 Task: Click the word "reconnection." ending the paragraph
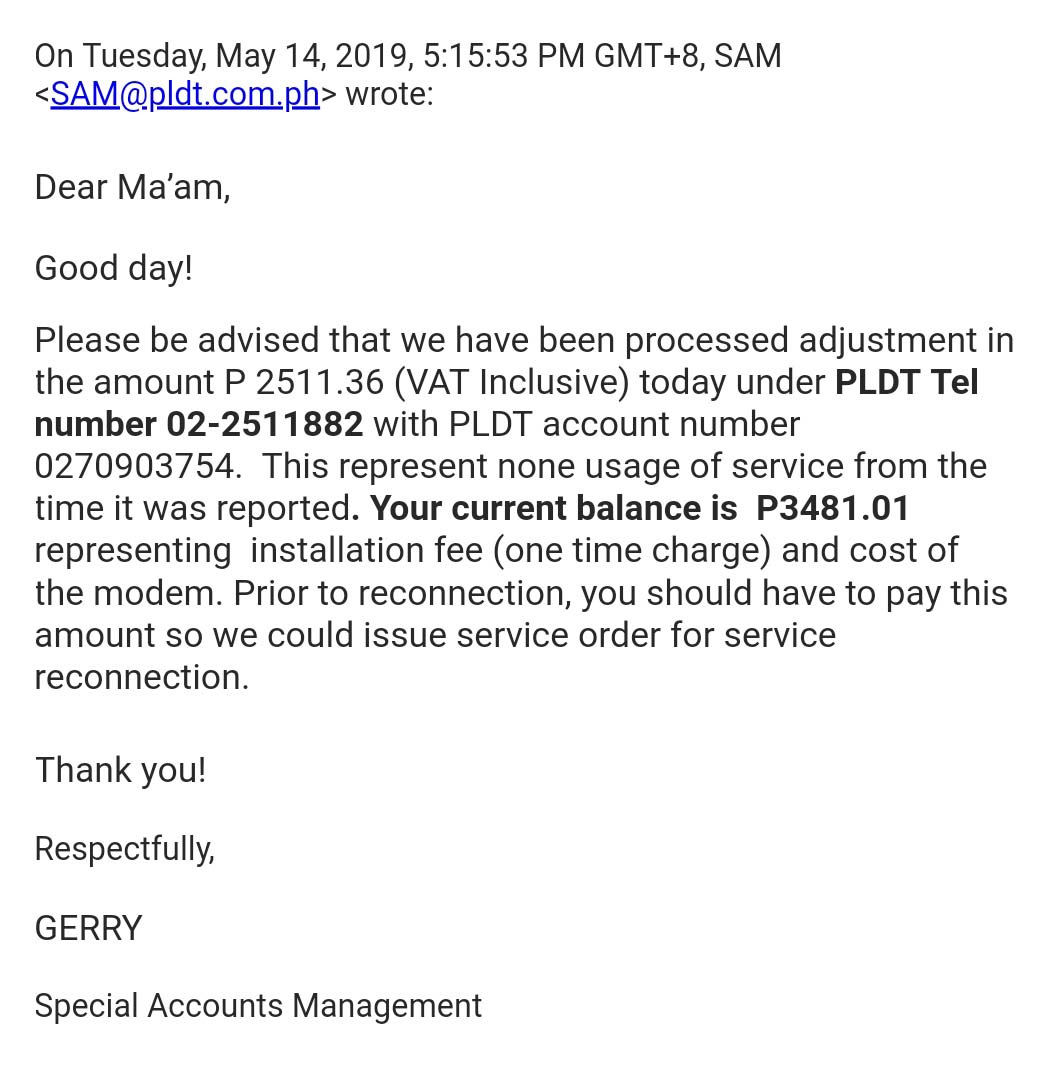141,677
